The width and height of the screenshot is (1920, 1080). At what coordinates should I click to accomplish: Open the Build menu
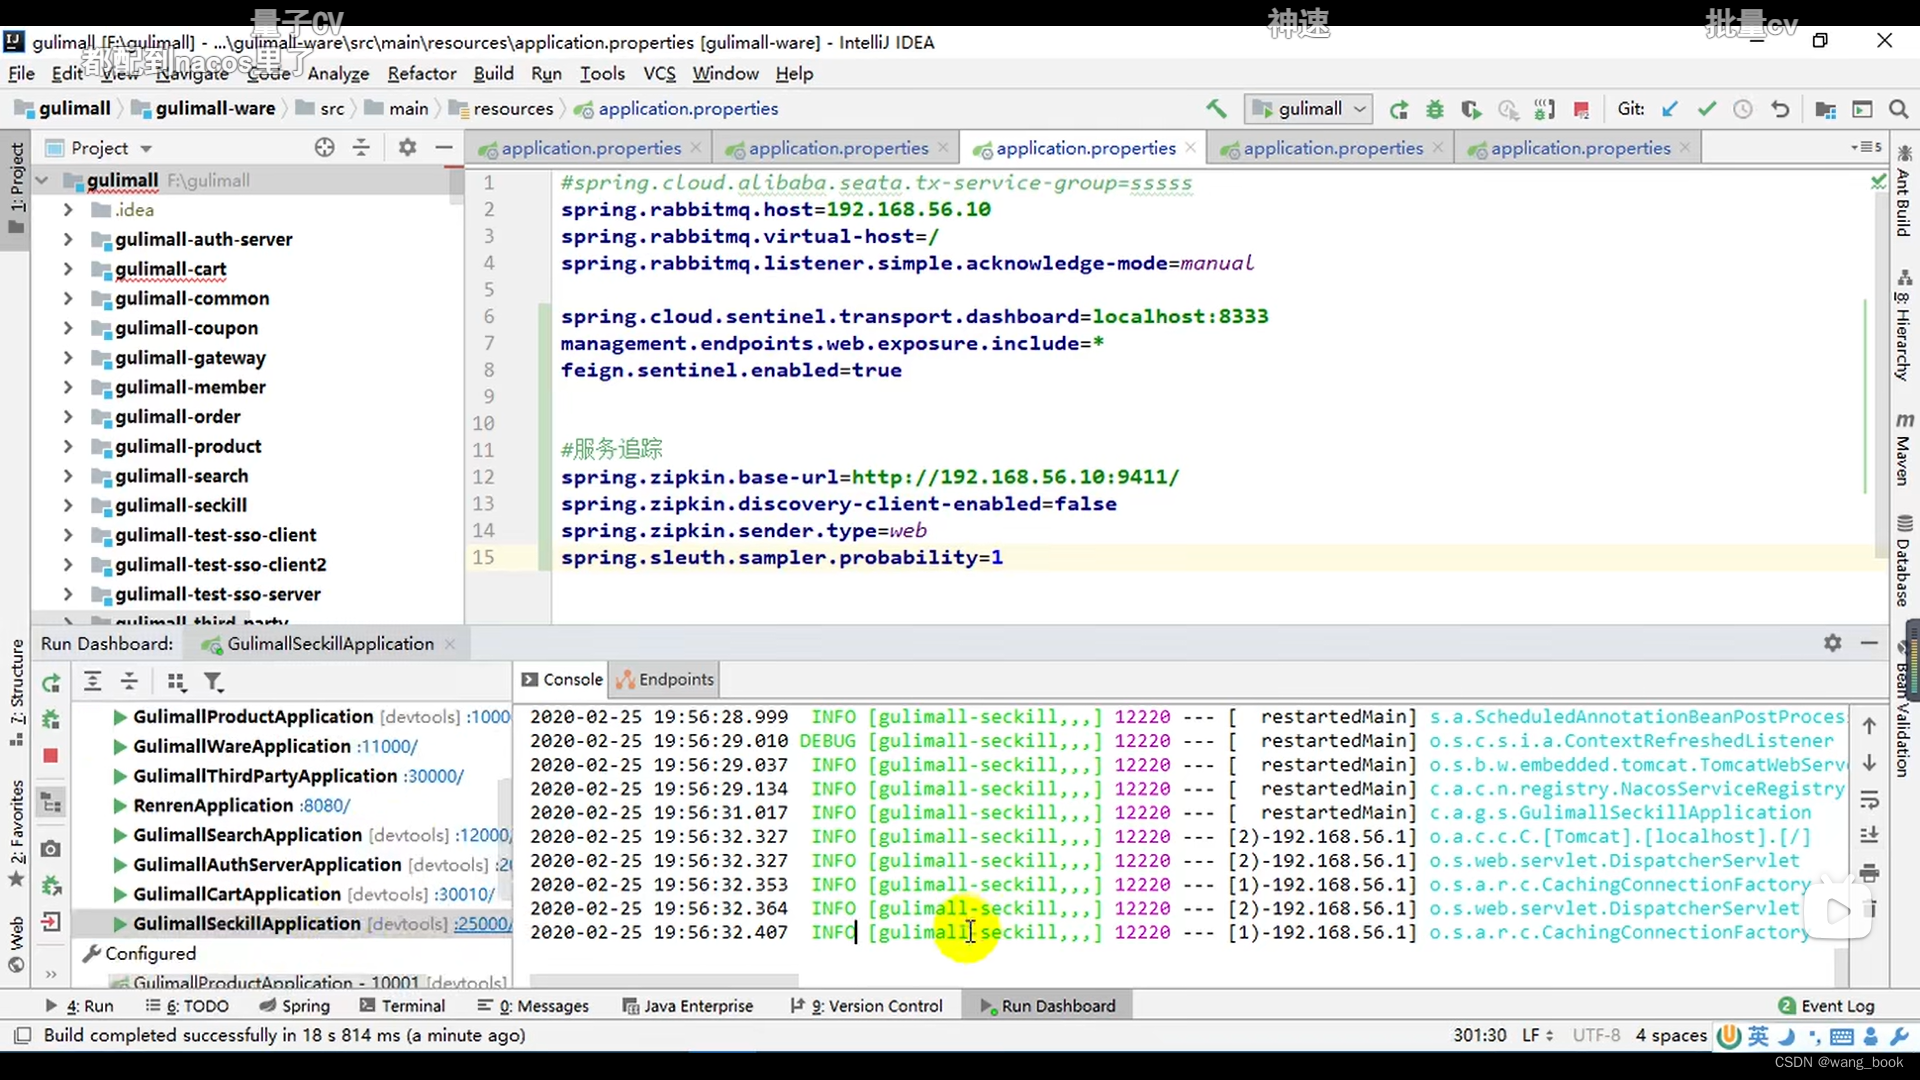pos(493,74)
